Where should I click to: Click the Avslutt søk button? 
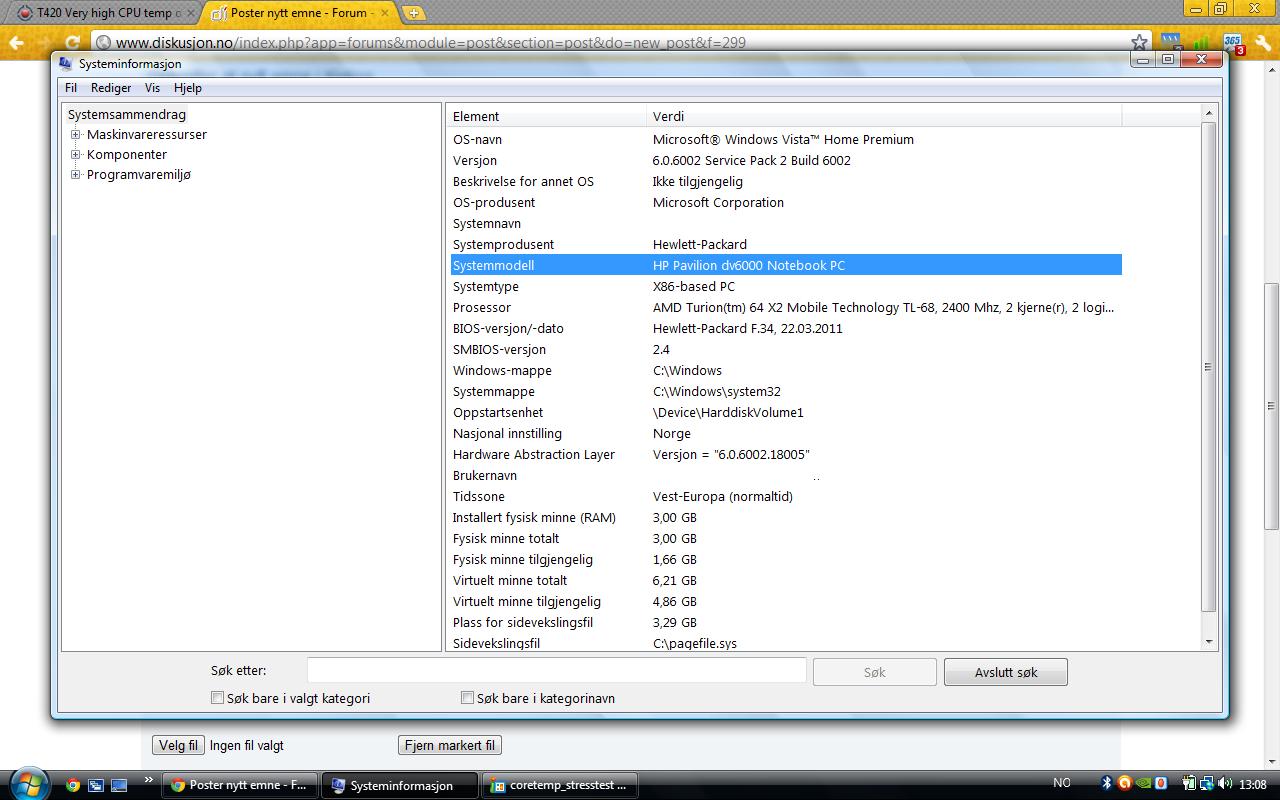(1006, 672)
